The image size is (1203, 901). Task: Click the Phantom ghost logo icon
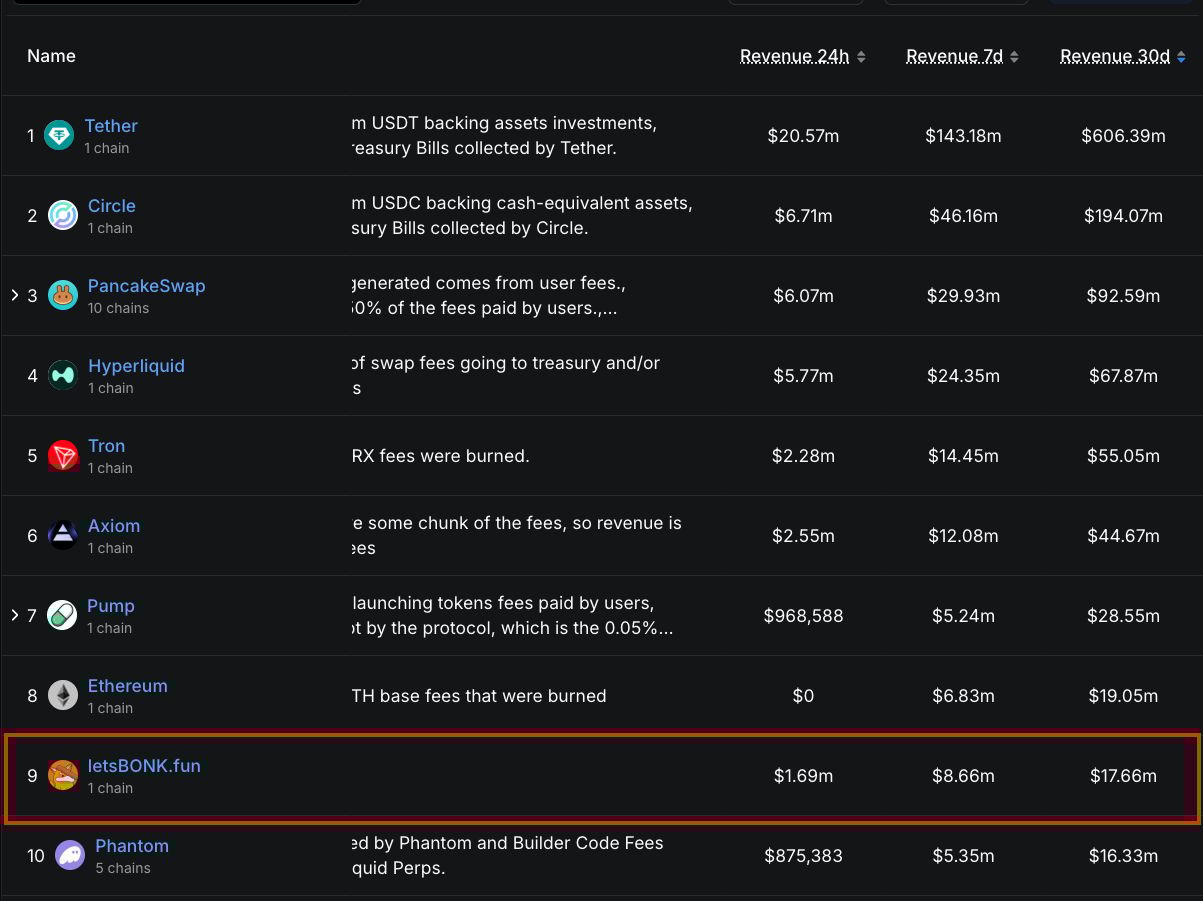click(x=70, y=855)
